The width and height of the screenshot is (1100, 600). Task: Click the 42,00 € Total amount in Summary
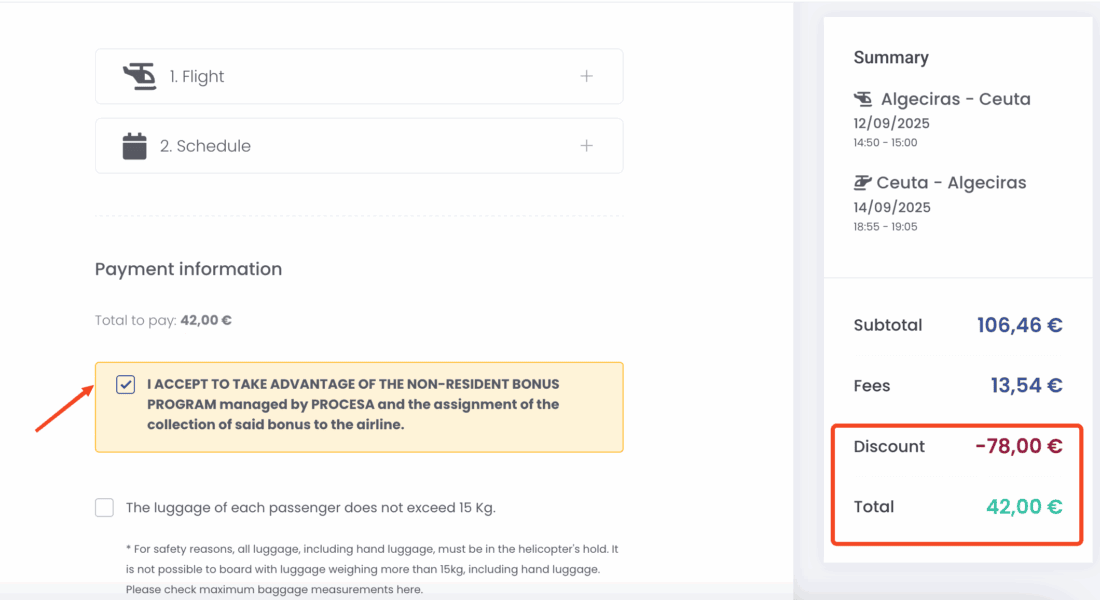click(x=1024, y=507)
